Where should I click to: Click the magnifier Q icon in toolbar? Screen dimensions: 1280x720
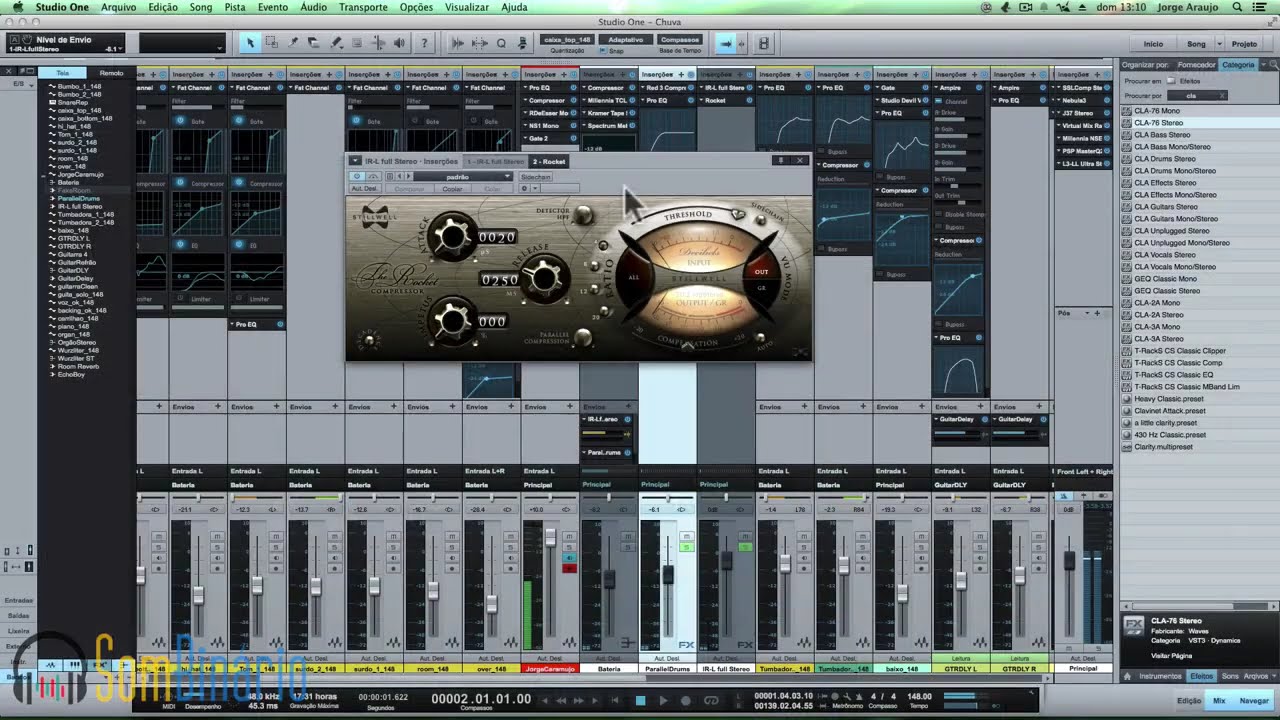[x=501, y=43]
